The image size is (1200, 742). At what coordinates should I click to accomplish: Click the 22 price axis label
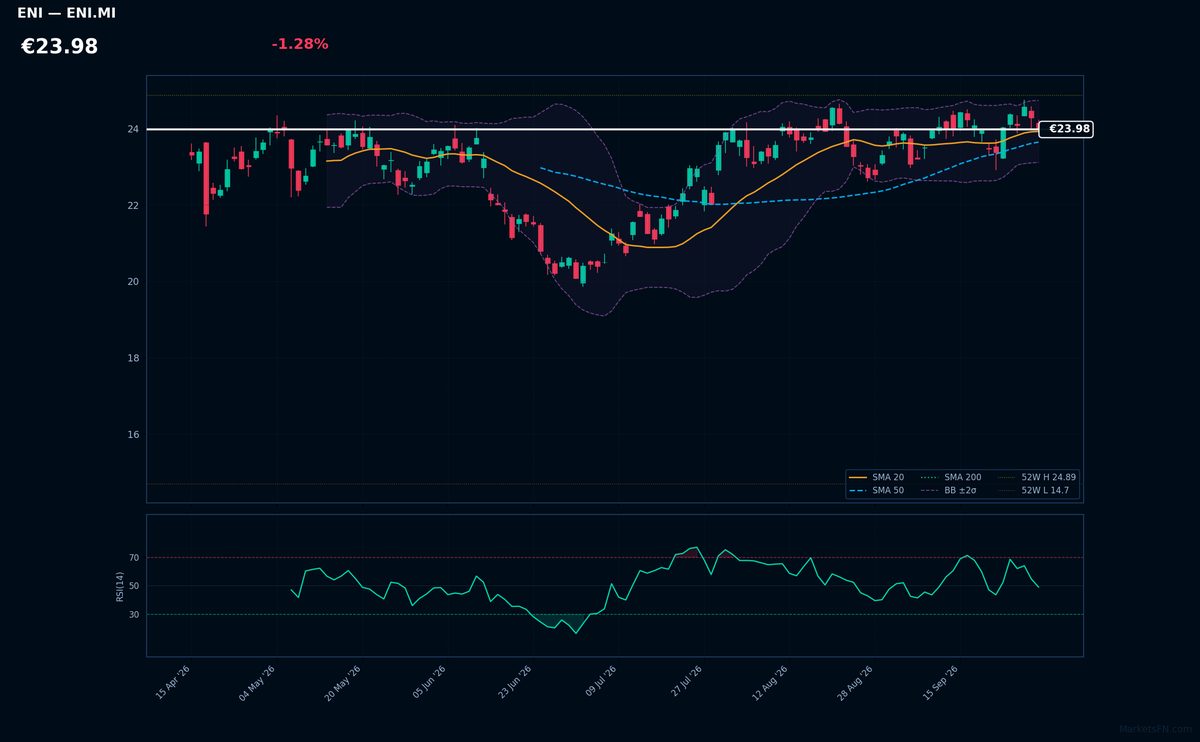132,206
